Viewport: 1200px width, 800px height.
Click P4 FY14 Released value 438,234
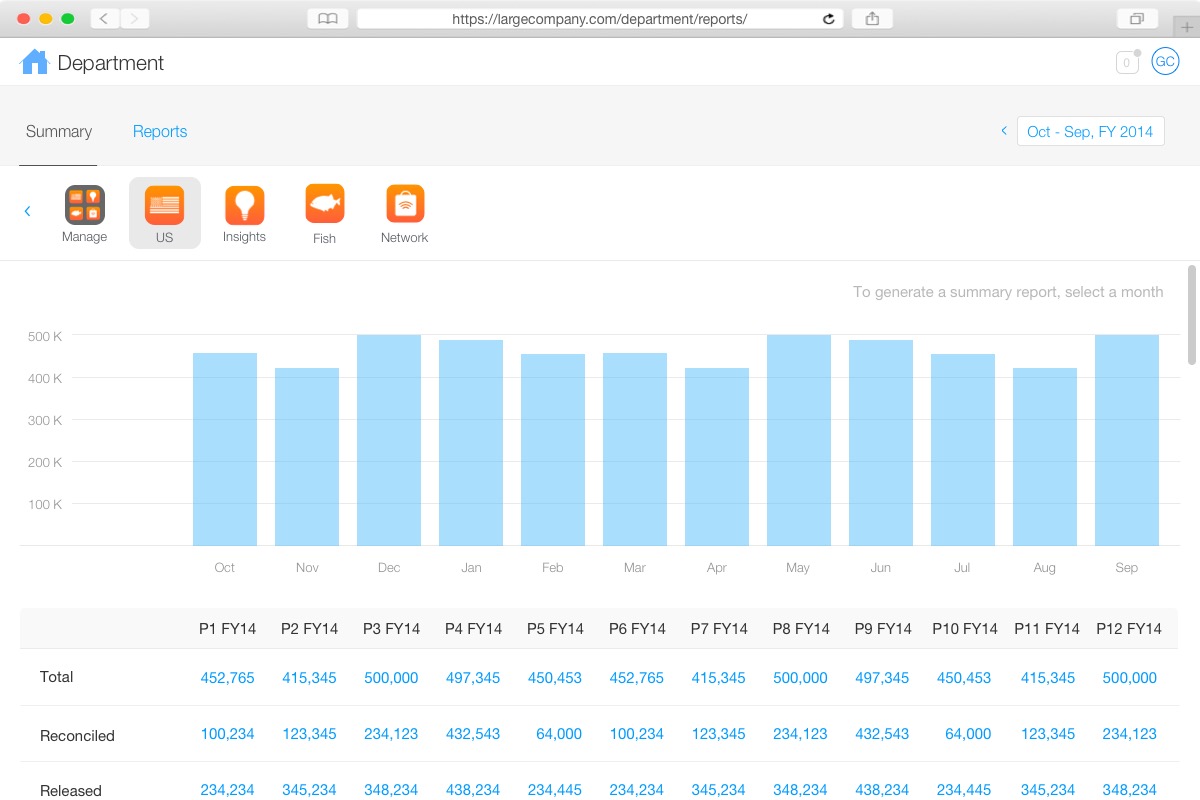click(473, 790)
